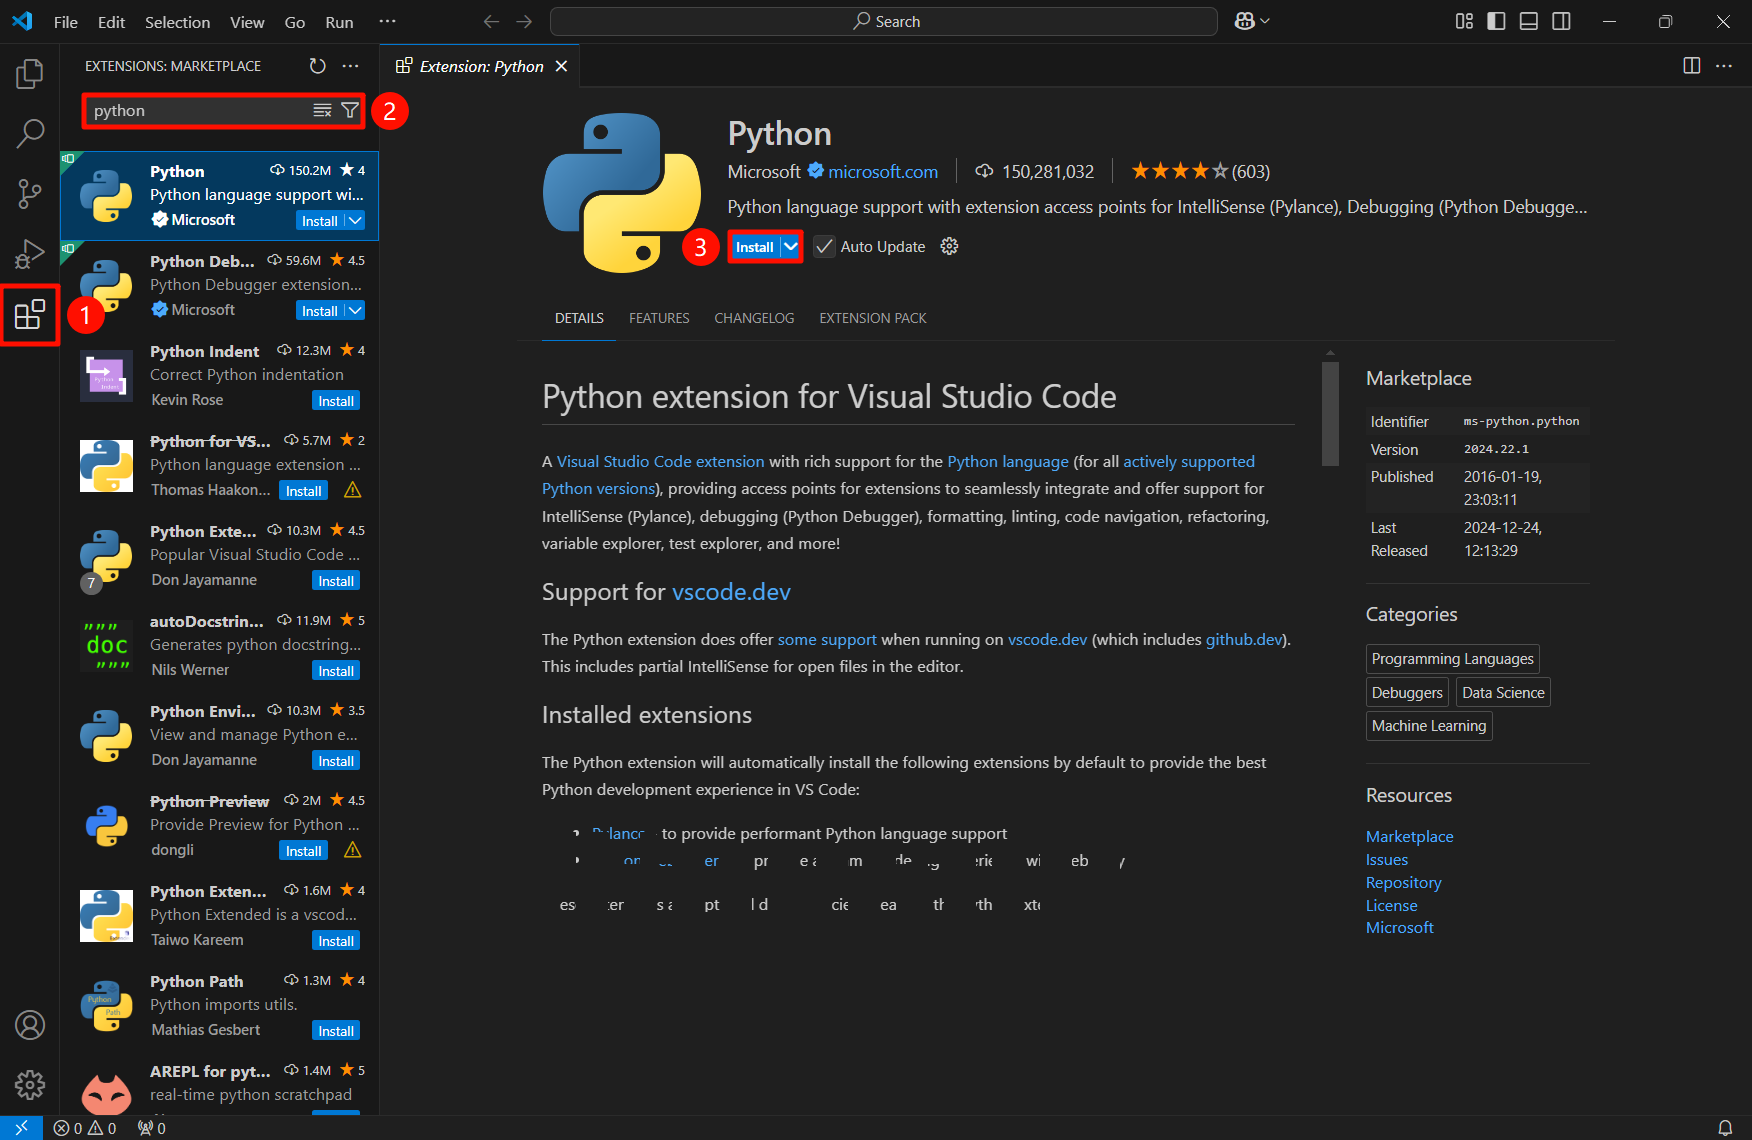Click the Extensions icon in activity bar

pos(30,315)
